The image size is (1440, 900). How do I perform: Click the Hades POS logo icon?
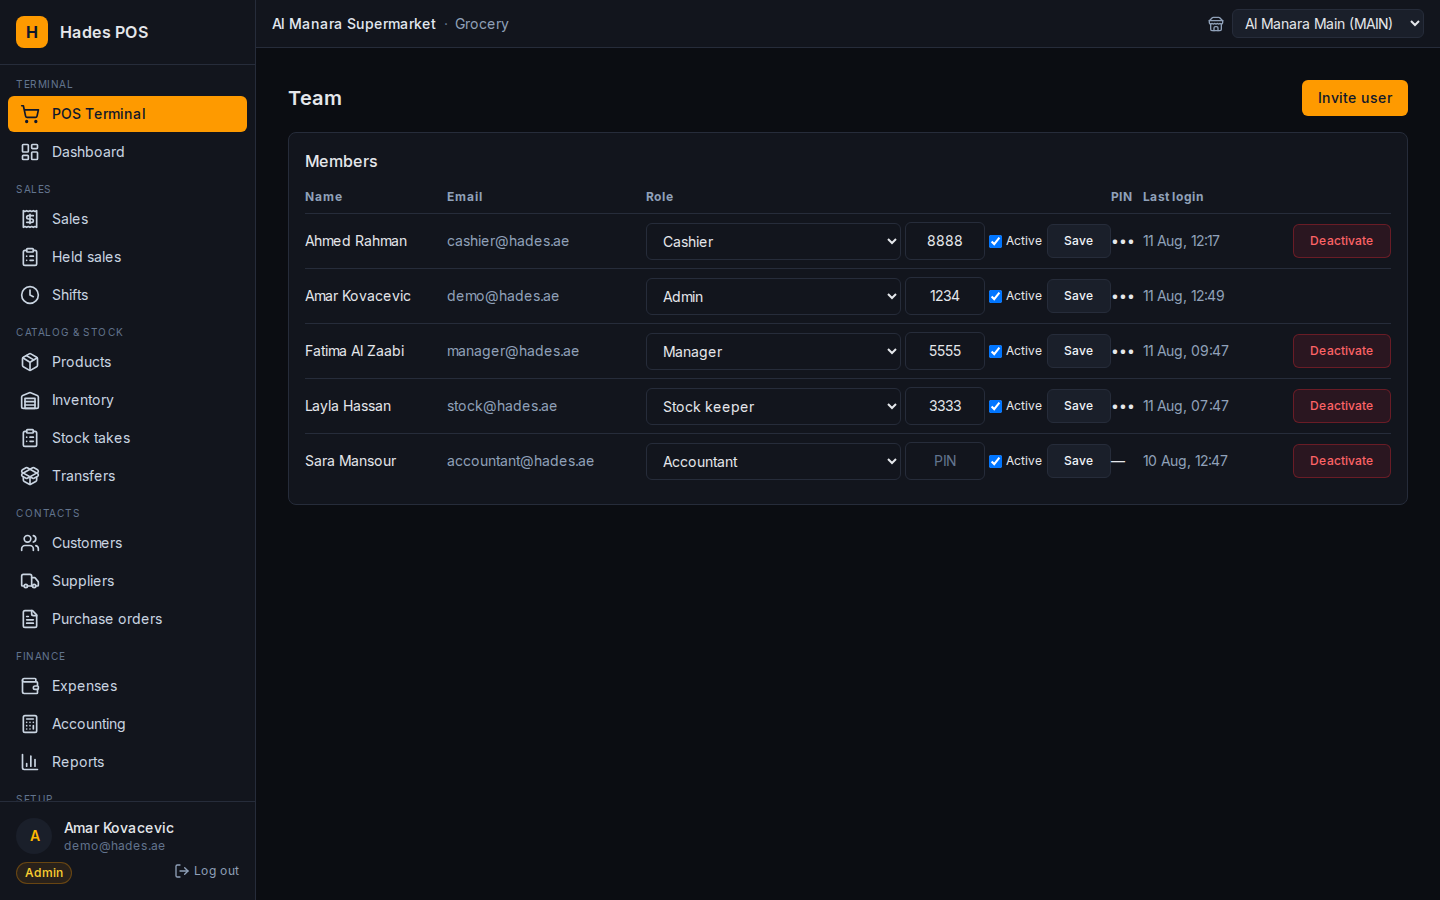[x=32, y=32]
